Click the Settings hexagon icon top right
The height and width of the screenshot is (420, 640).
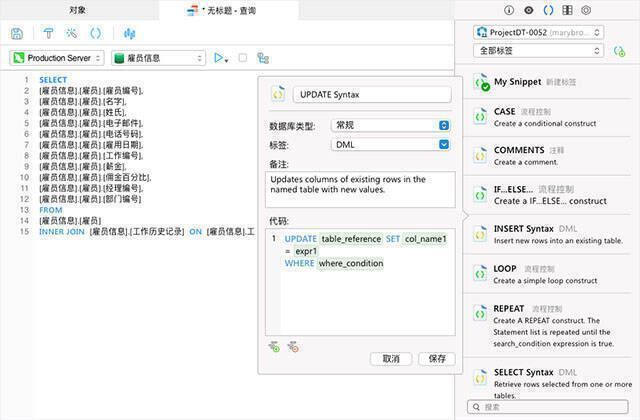pos(587,10)
